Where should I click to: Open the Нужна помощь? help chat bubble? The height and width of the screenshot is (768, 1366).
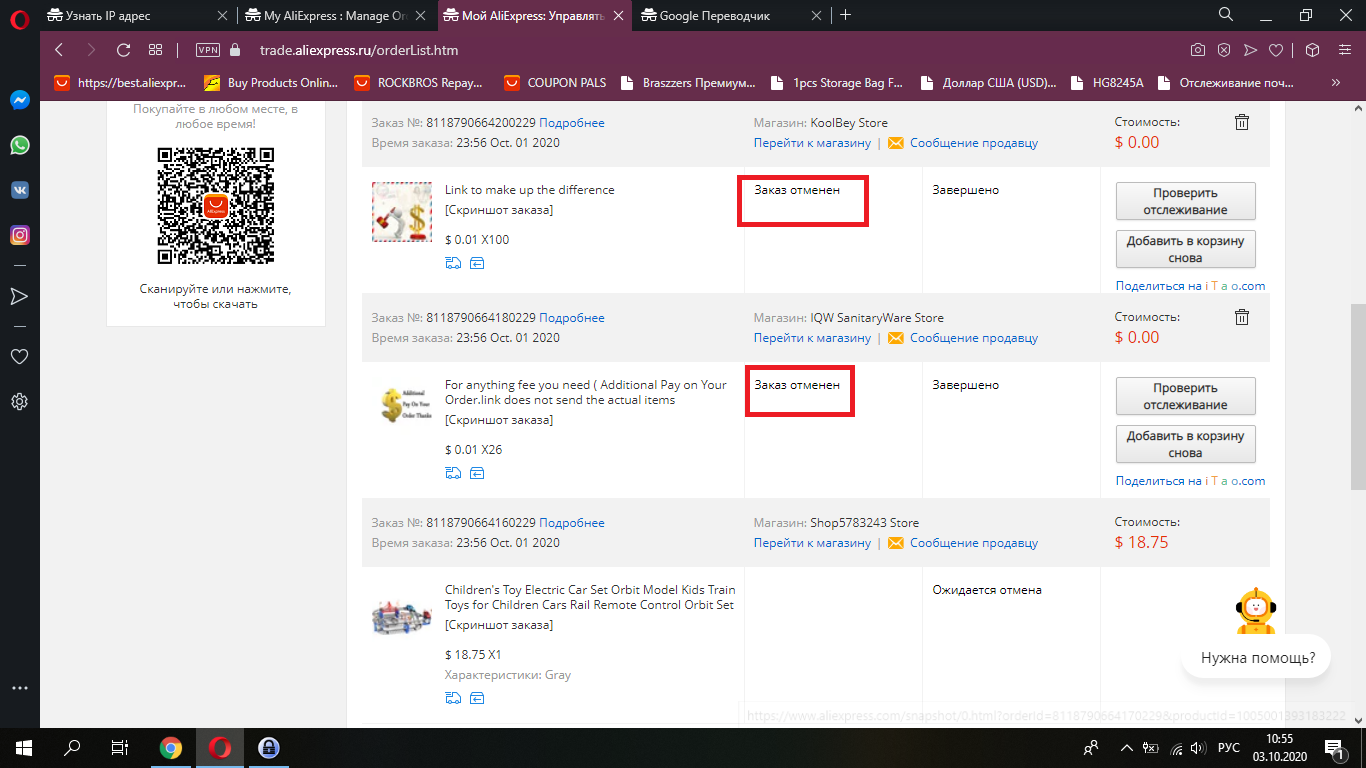click(x=1256, y=659)
